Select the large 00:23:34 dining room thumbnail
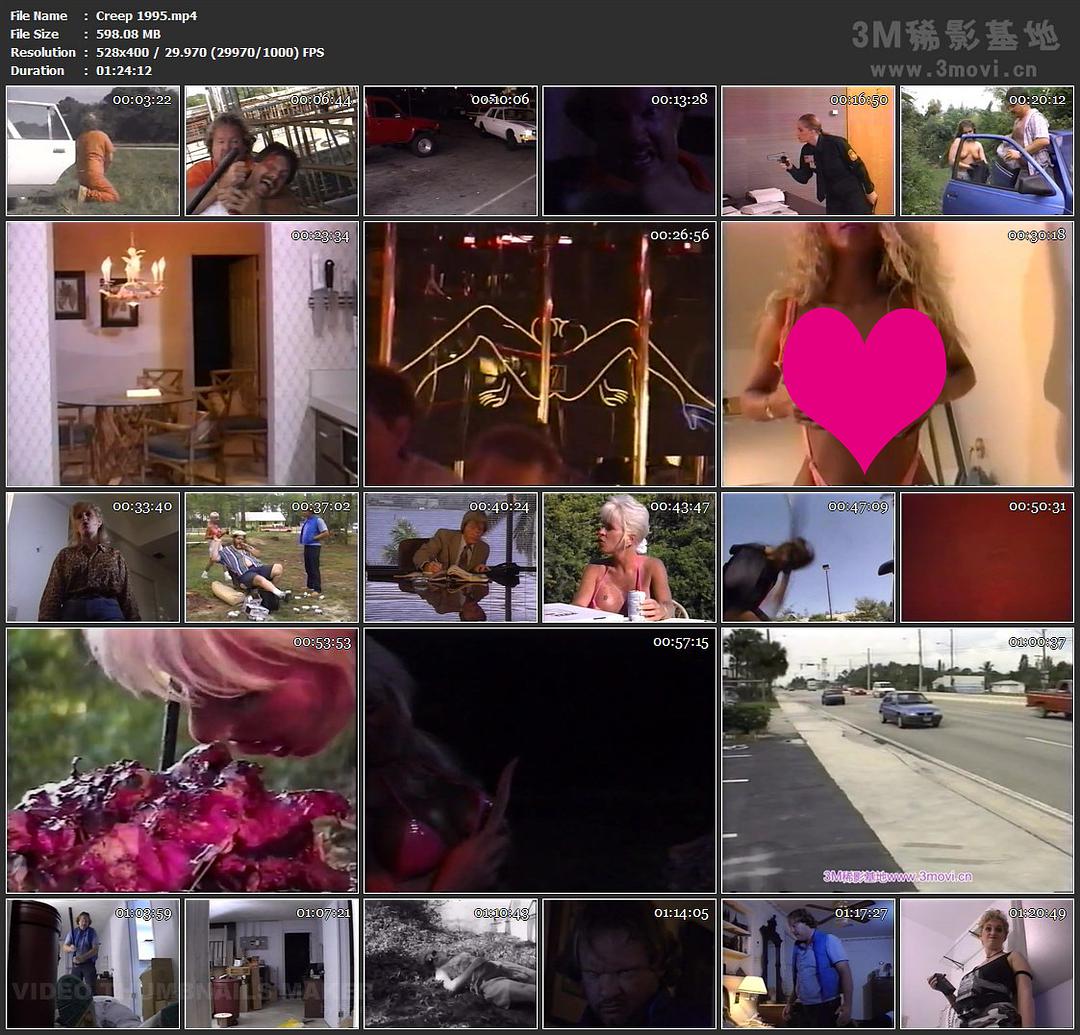The width and height of the screenshot is (1080, 1035). pos(181,354)
